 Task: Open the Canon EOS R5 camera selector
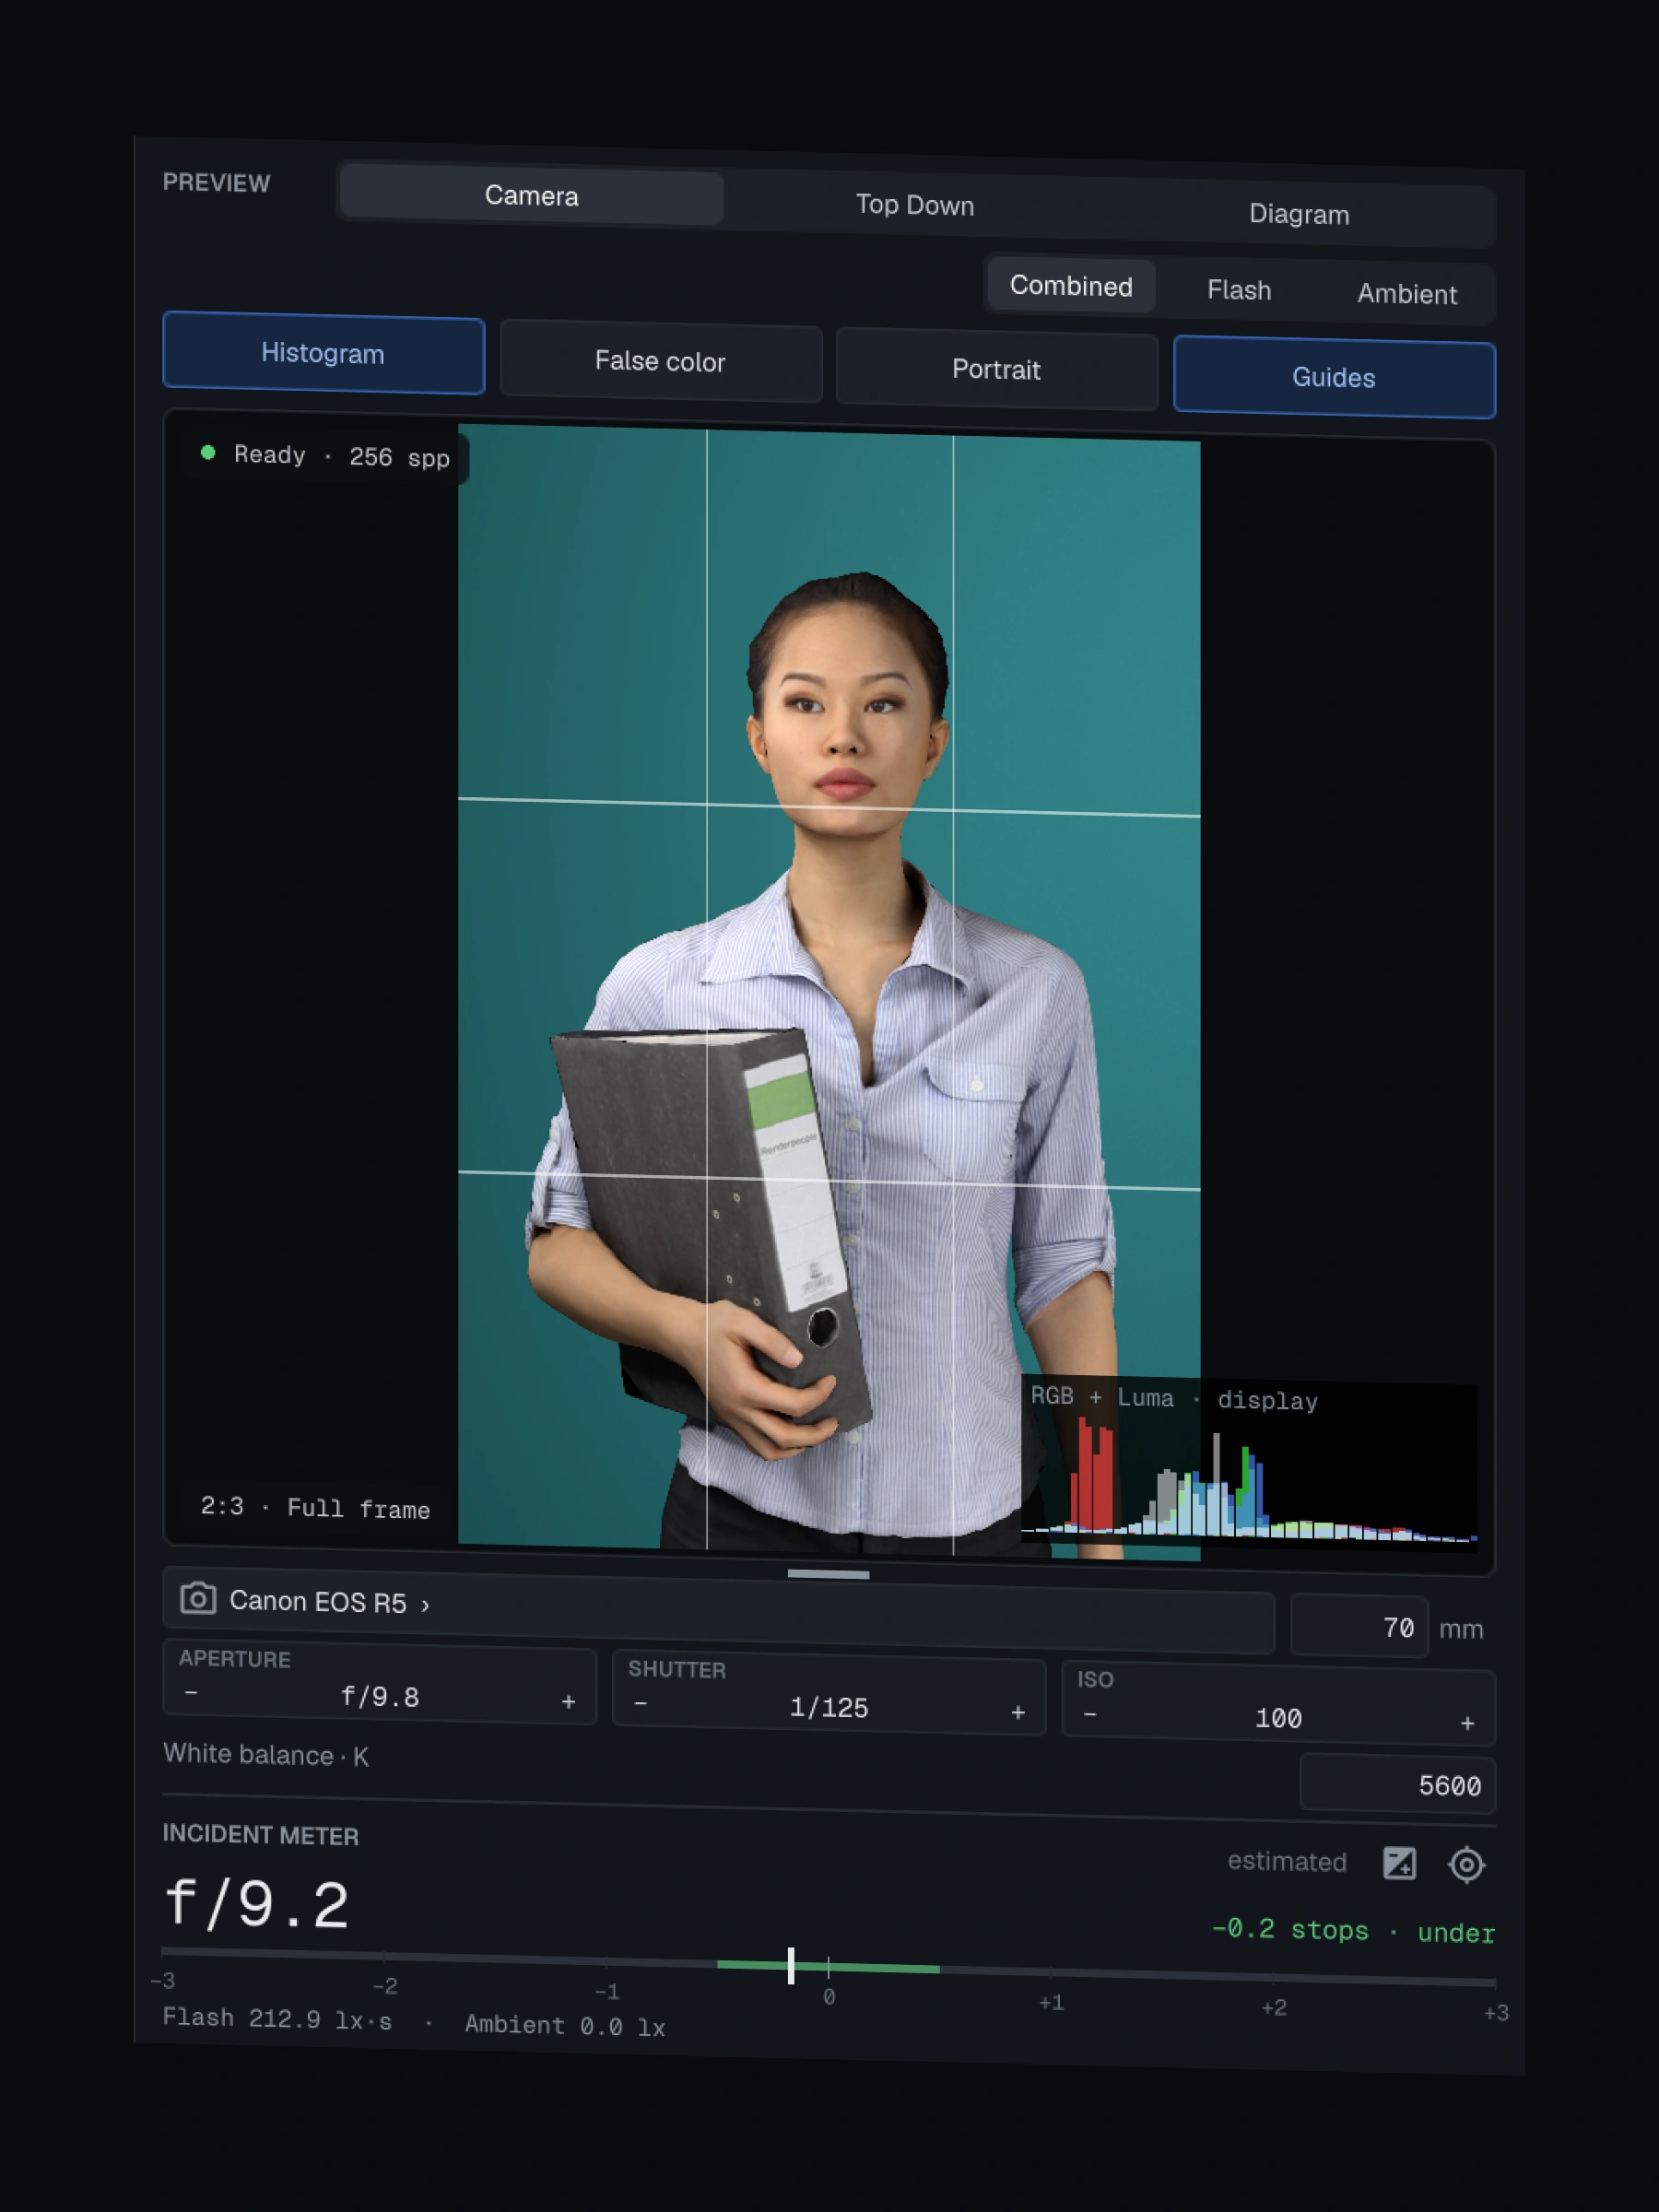pos(718,1608)
